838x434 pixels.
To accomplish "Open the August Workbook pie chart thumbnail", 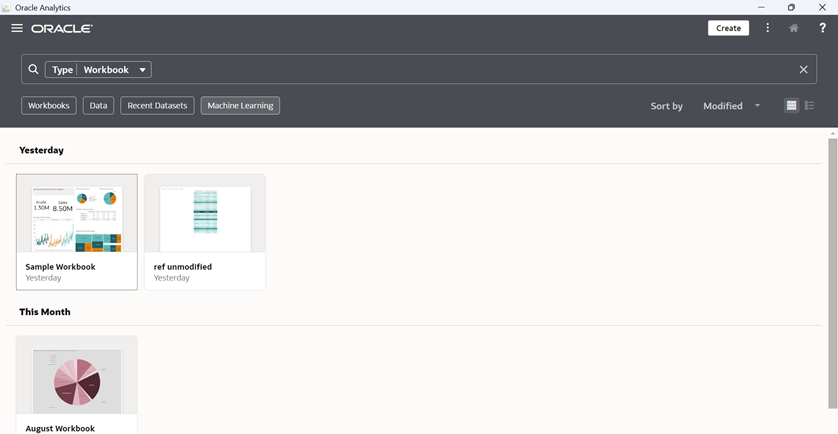I will pyautogui.click(x=77, y=375).
